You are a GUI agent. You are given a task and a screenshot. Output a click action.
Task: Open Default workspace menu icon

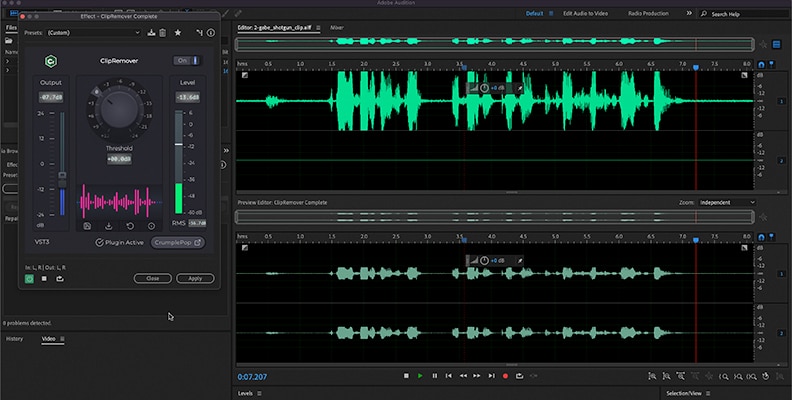(x=551, y=14)
